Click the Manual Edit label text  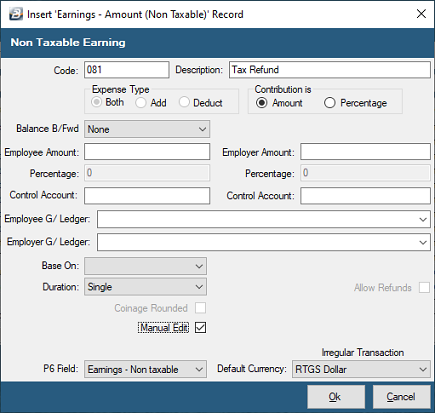click(163, 328)
